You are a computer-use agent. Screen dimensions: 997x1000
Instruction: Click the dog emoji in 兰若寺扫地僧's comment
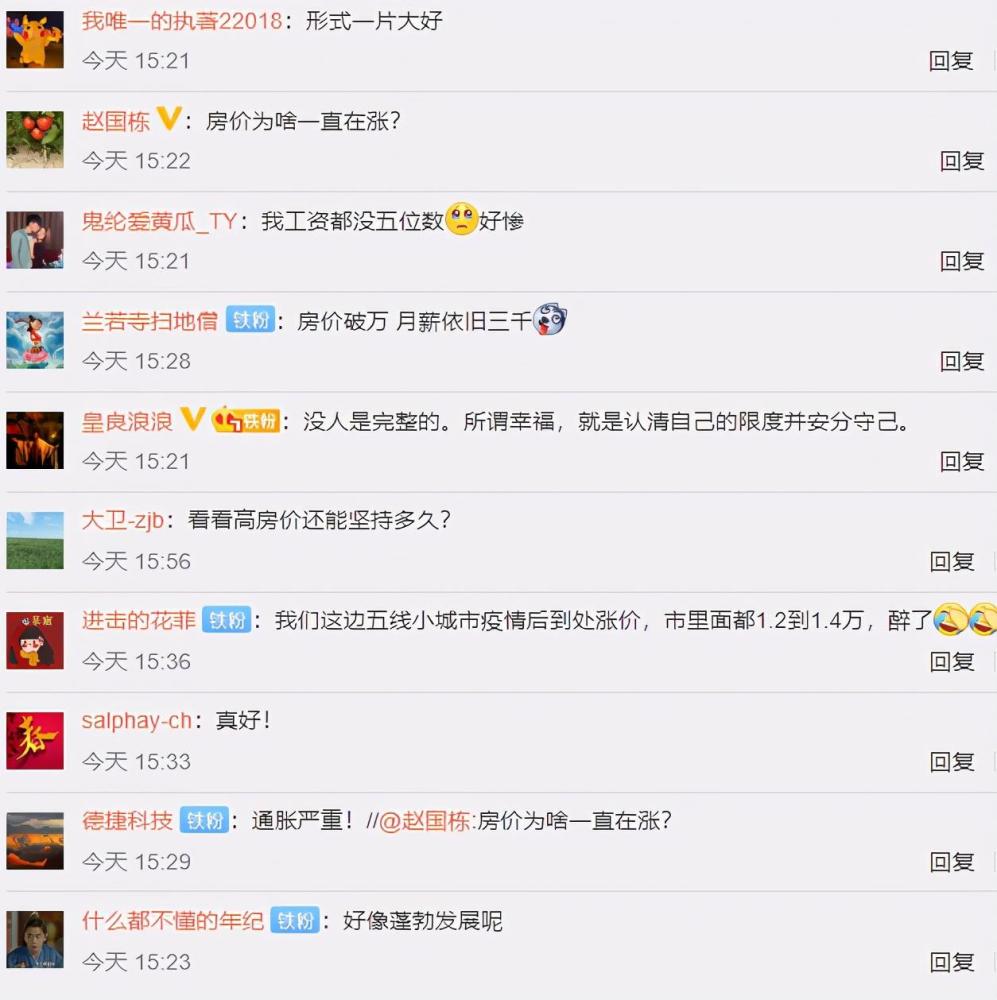tap(549, 319)
